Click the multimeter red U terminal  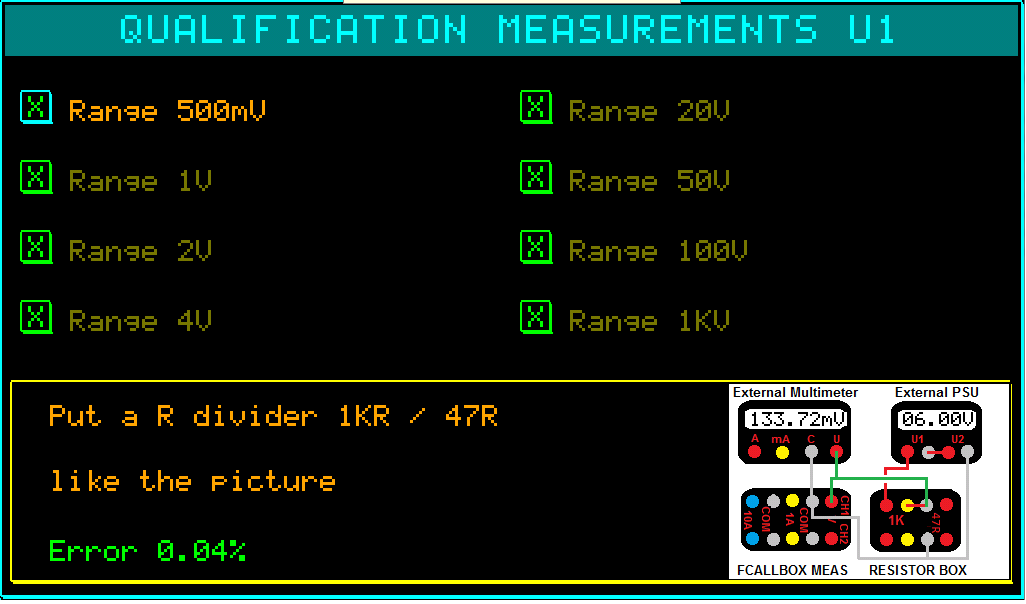click(836, 452)
